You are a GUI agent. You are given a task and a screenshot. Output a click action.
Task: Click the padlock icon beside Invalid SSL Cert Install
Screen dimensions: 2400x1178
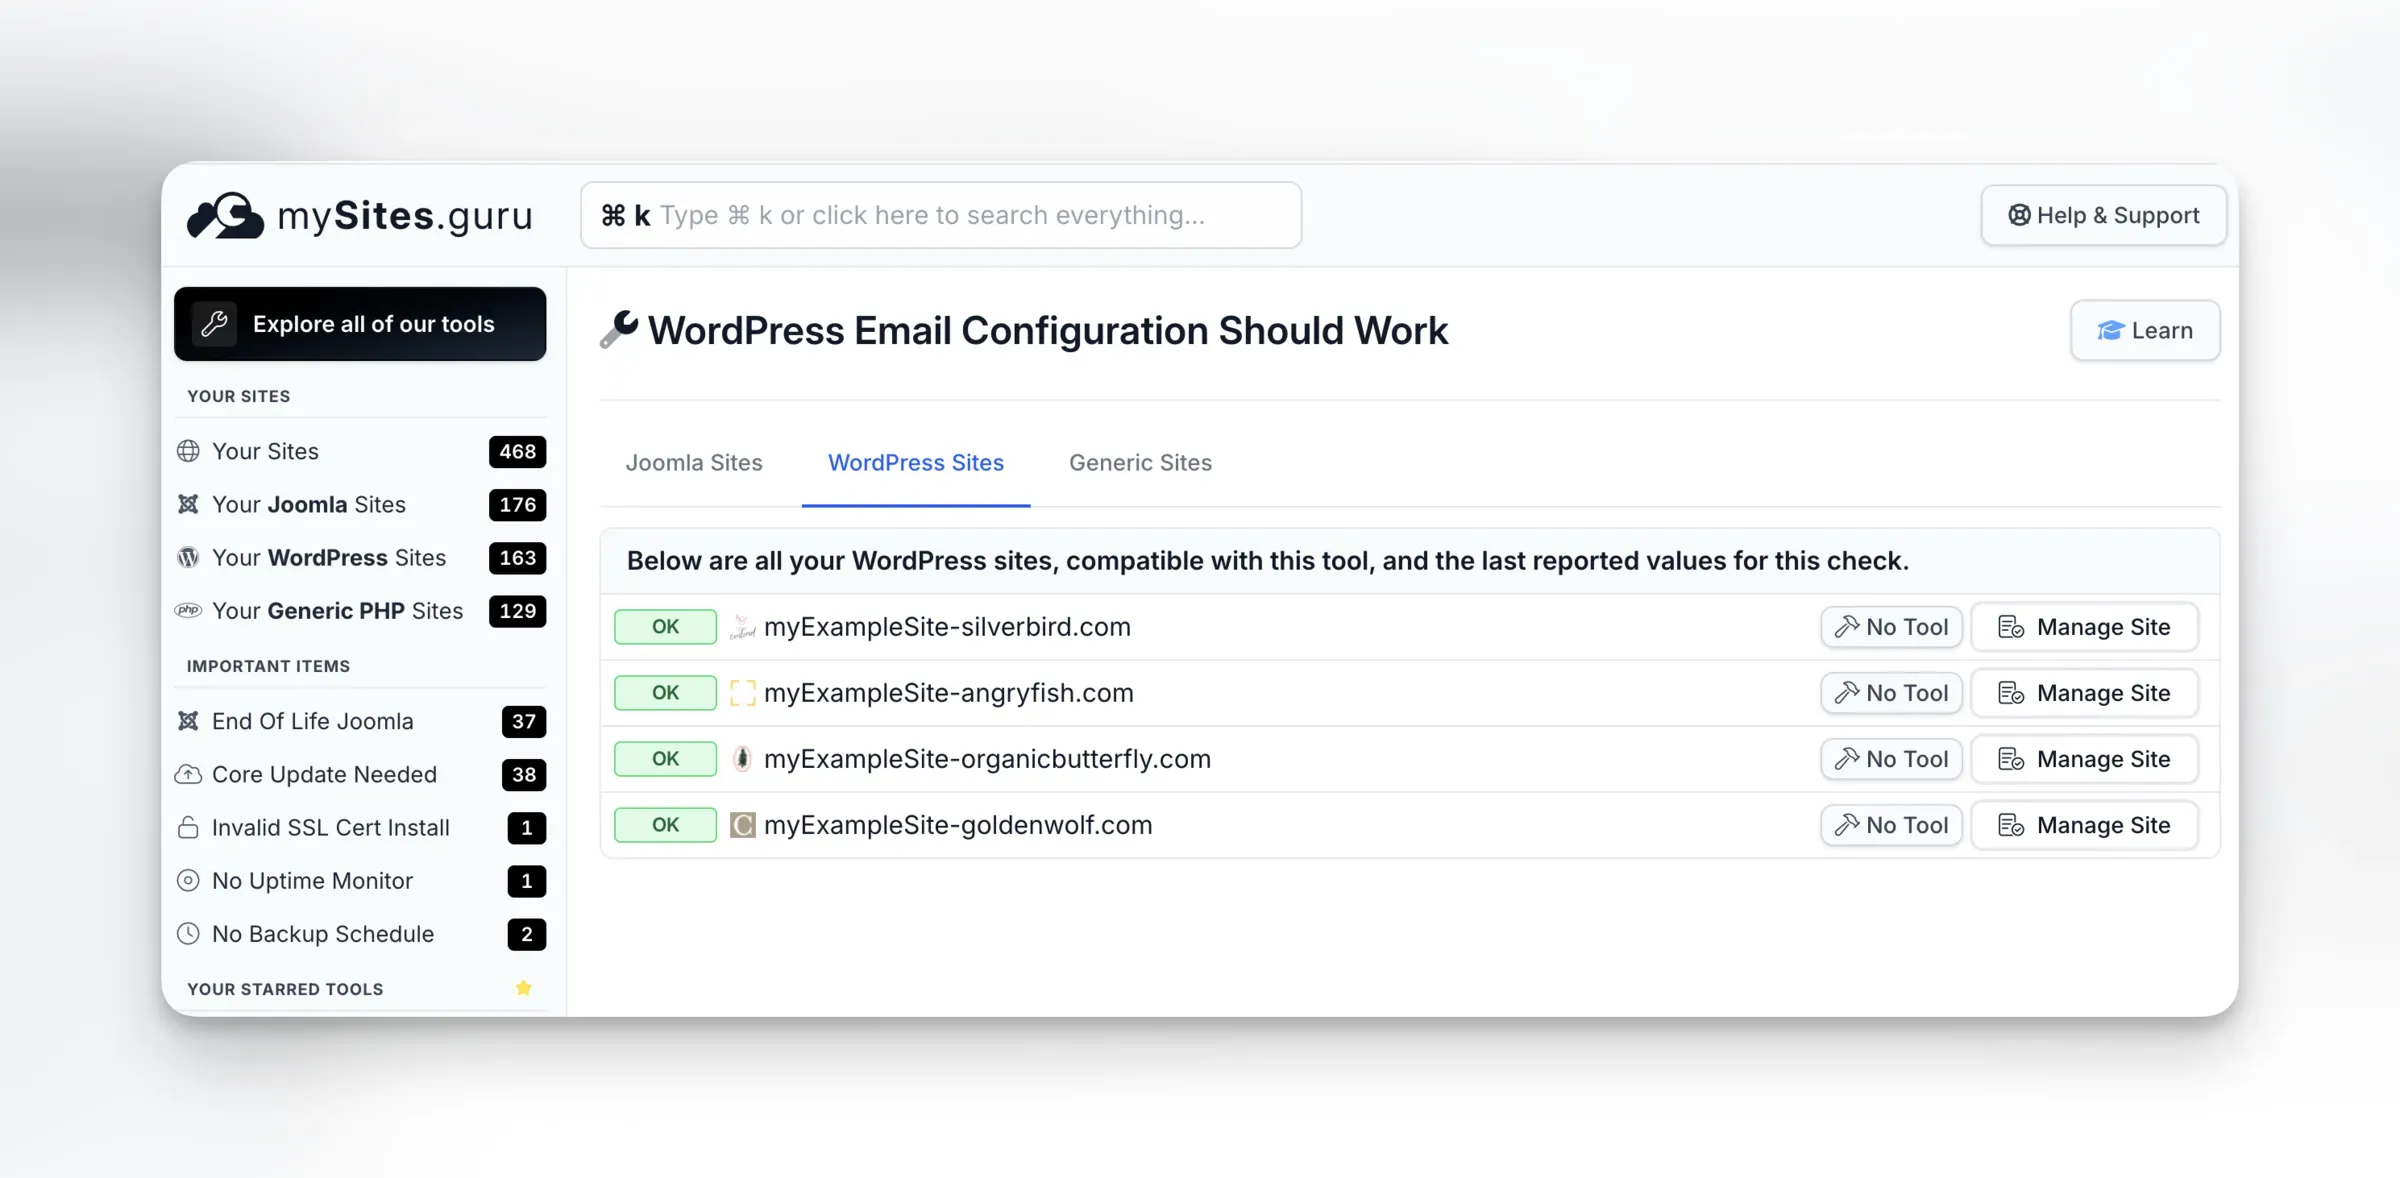click(188, 827)
